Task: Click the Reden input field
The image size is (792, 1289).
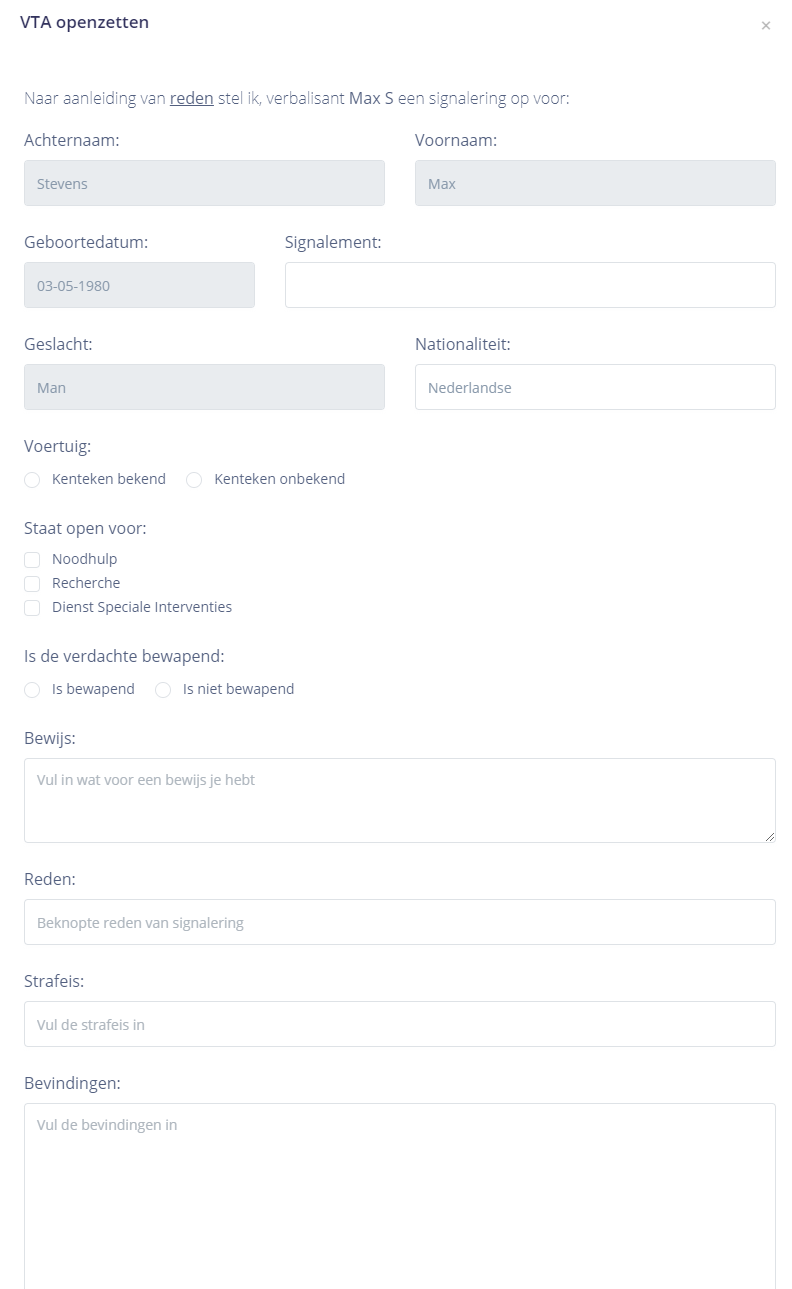Action: (x=400, y=922)
